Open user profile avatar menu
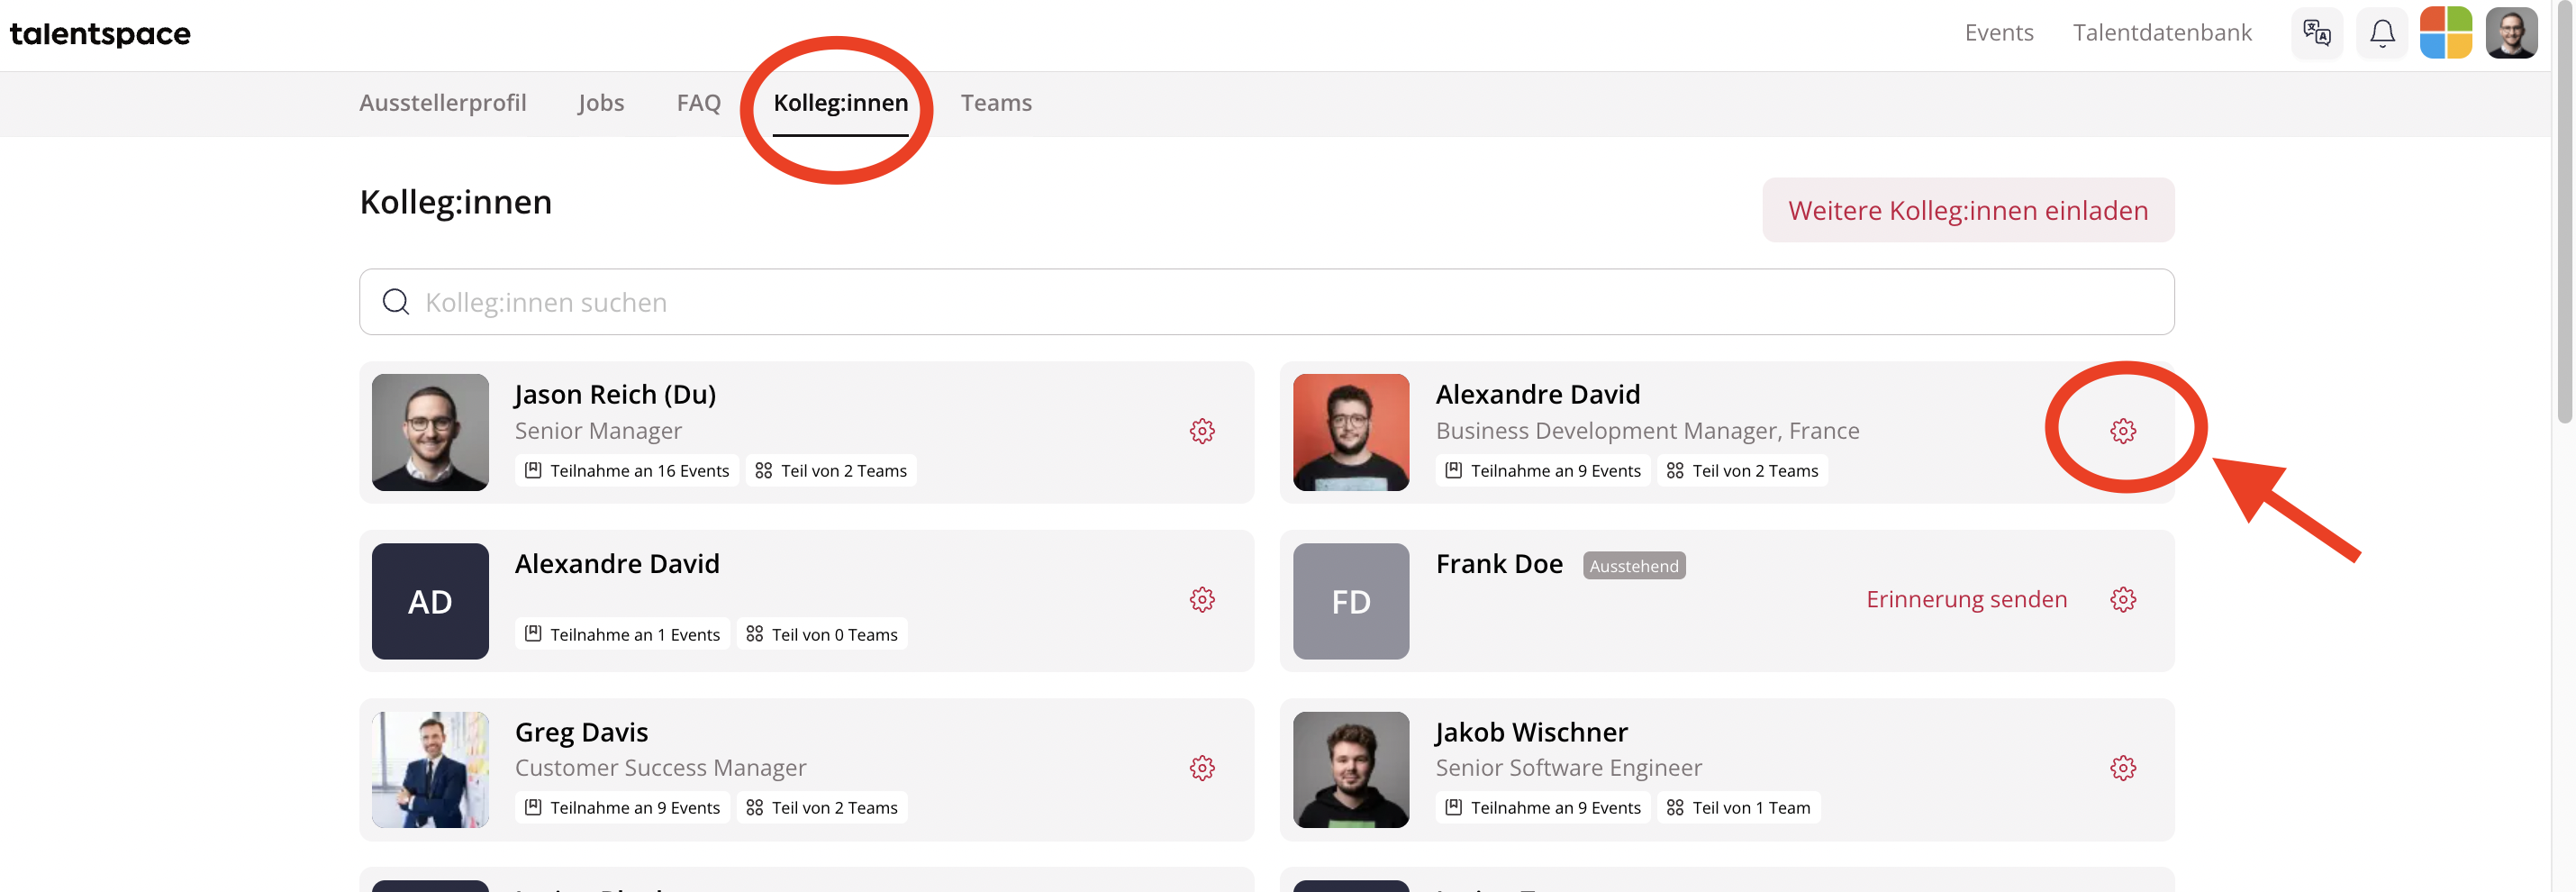The image size is (2576, 892). [2512, 33]
